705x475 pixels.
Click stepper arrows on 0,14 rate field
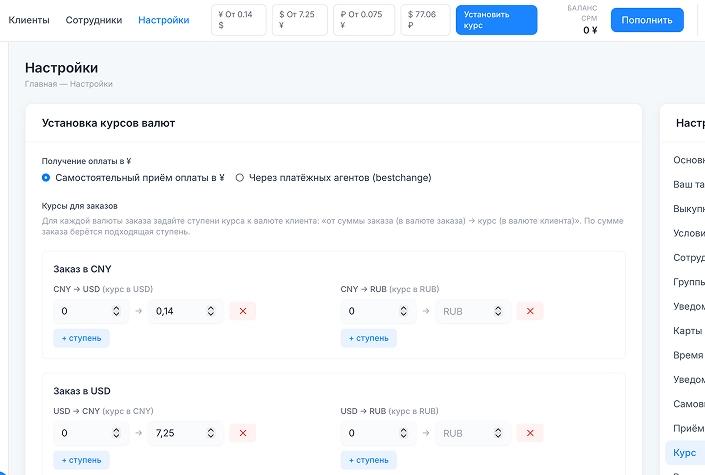[211, 311]
